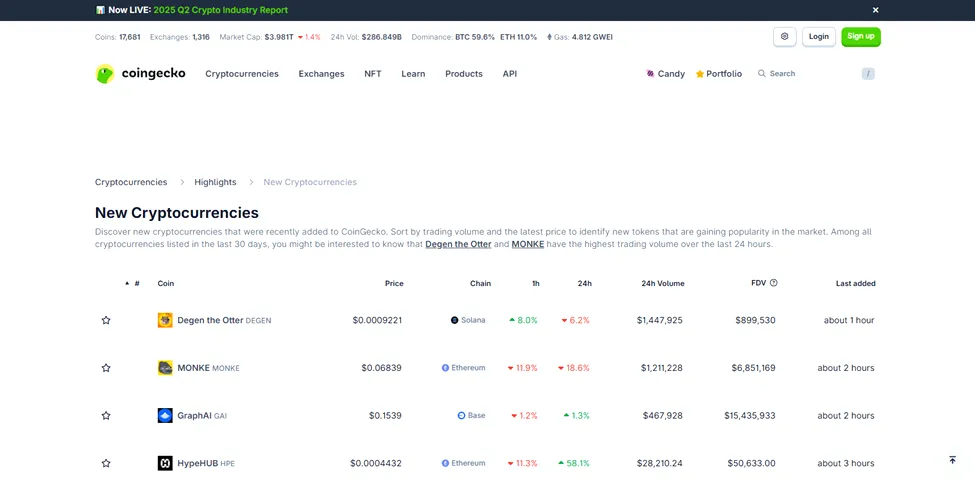
Task: Click the GraphAI GAI coin name
Action: 202,416
